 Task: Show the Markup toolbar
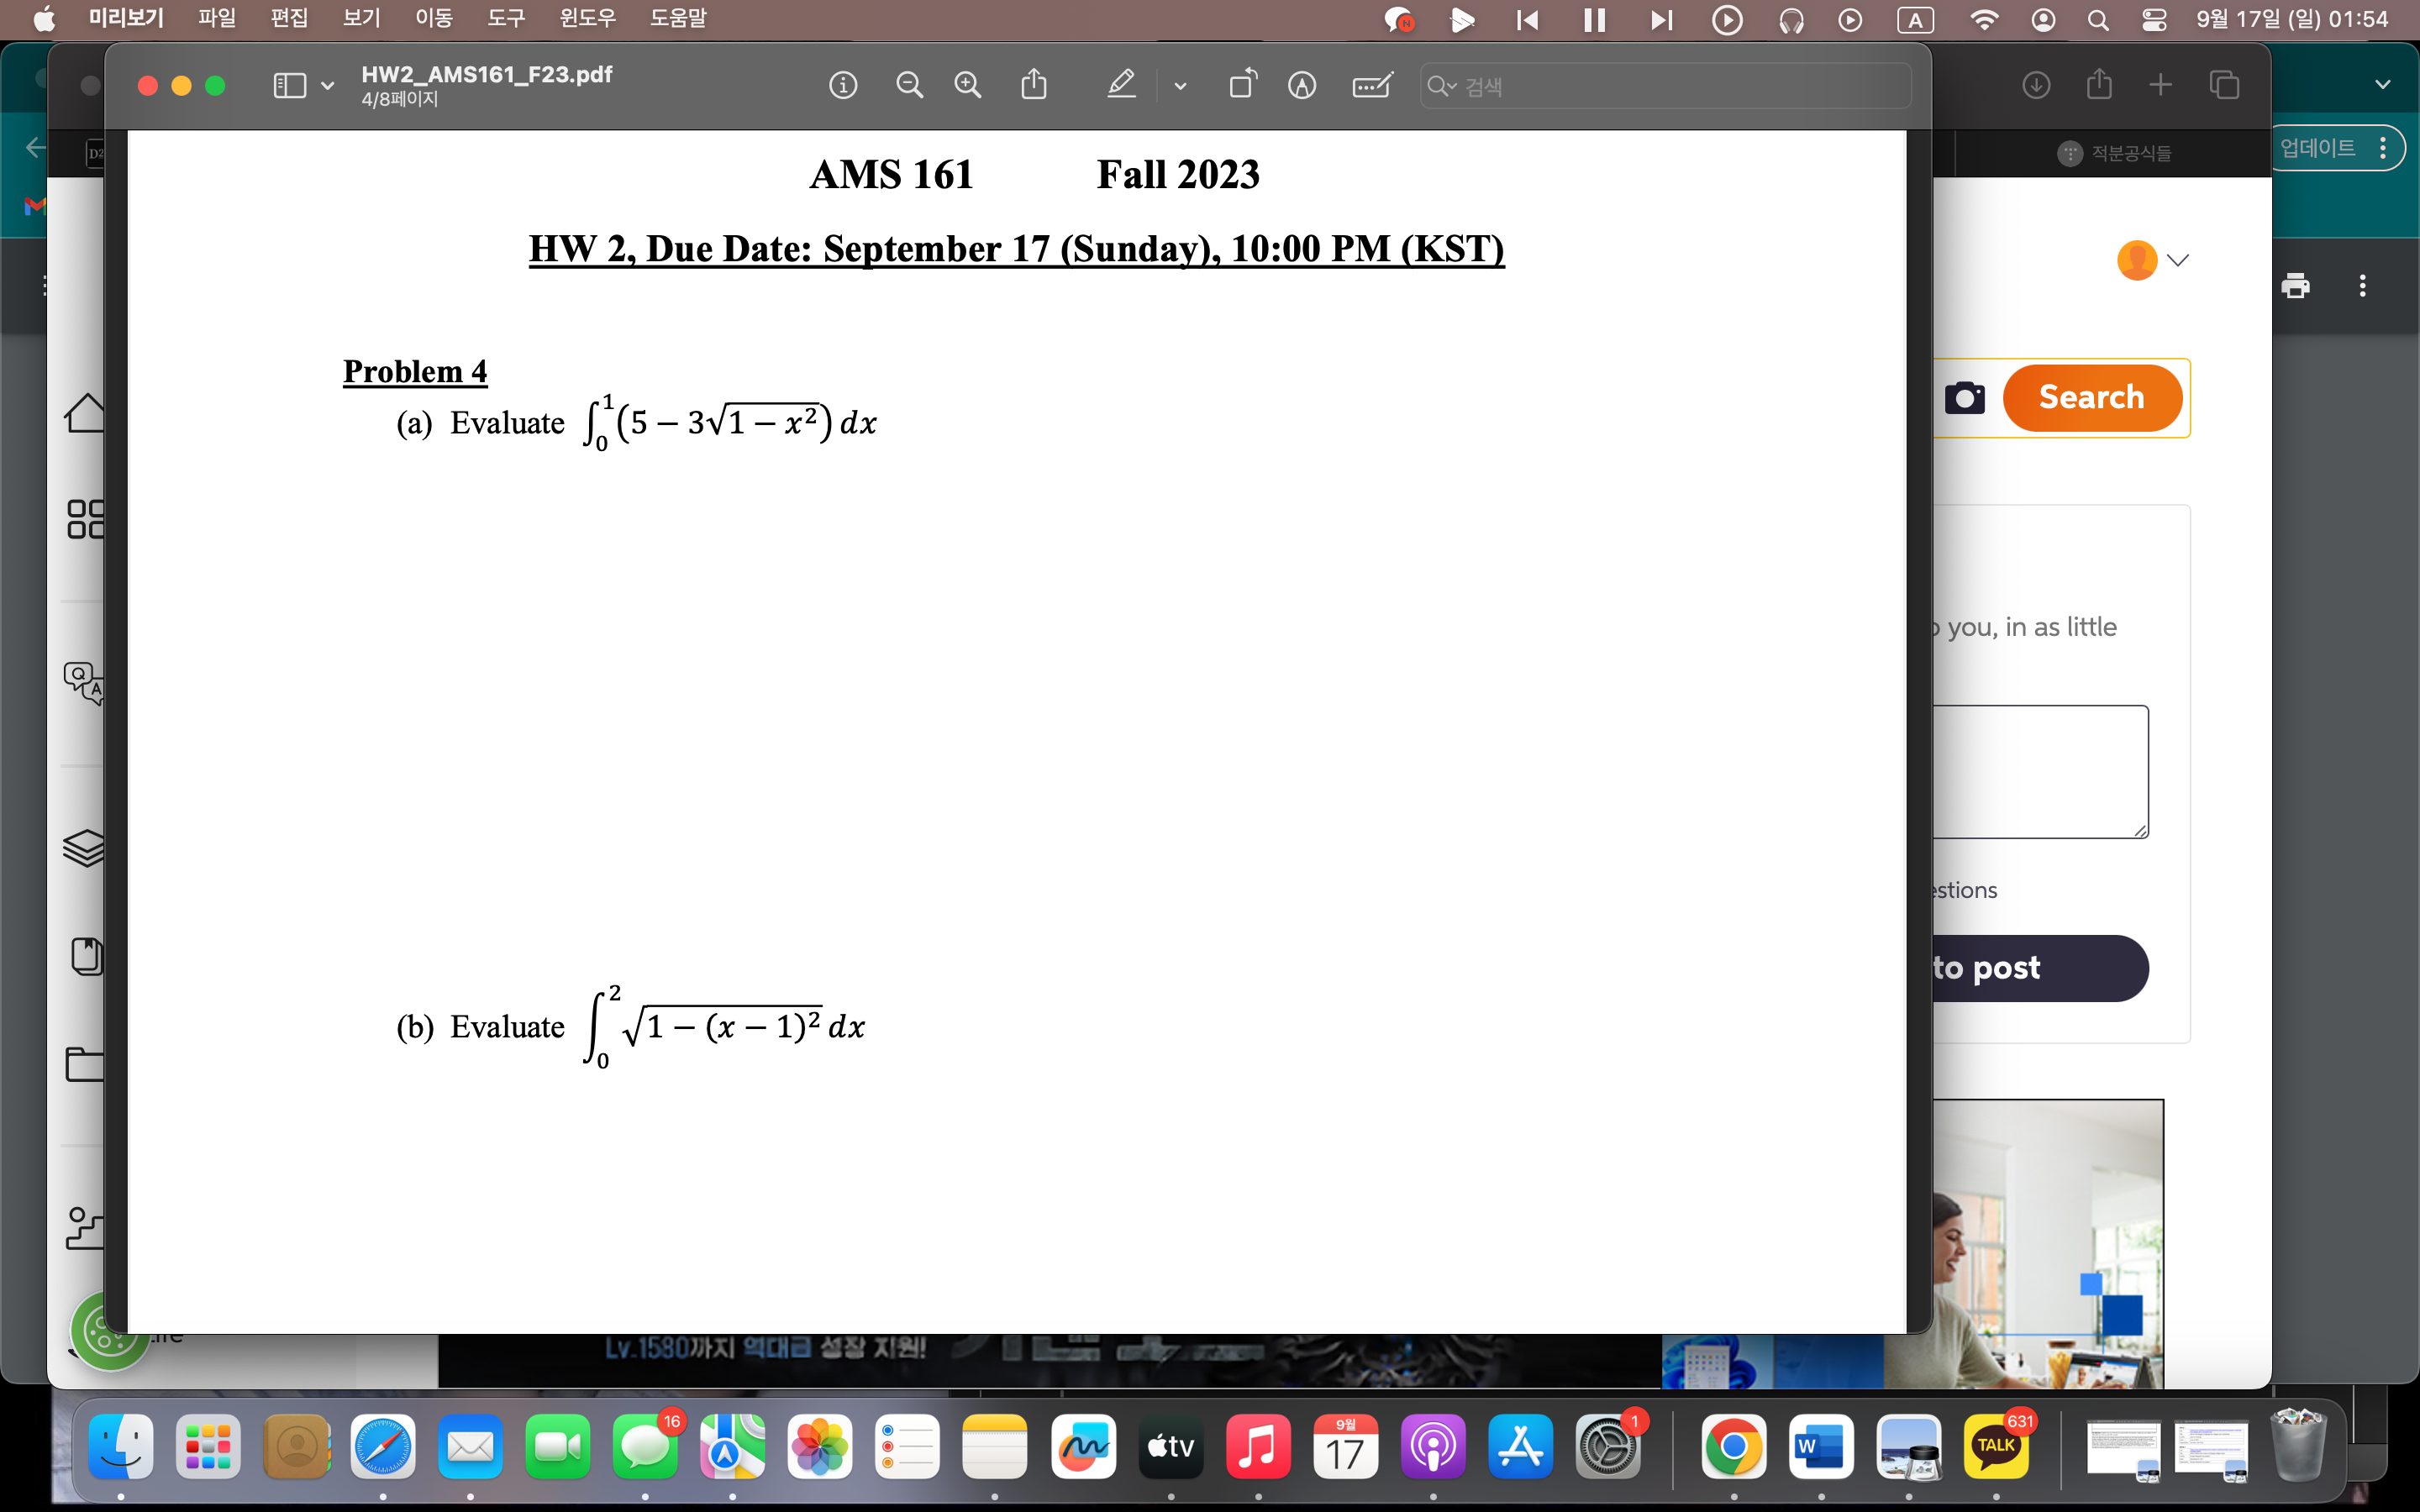(1301, 86)
